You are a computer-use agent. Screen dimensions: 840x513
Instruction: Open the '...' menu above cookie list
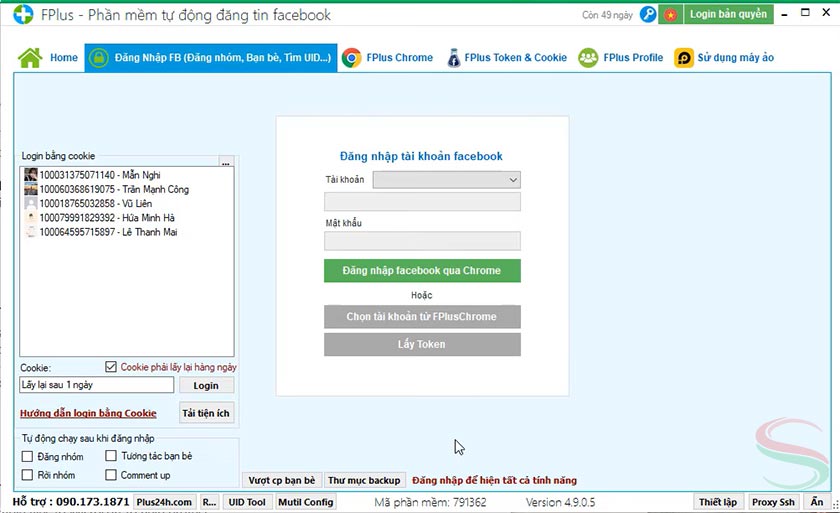(226, 162)
